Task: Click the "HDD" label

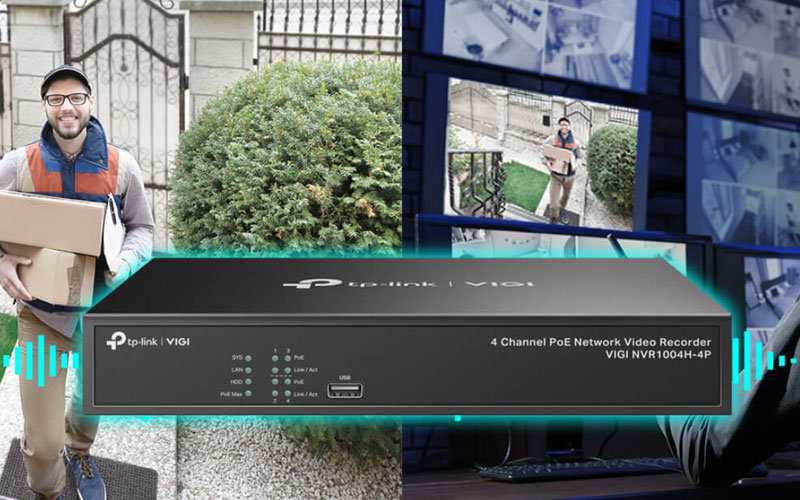Action: tap(237, 382)
